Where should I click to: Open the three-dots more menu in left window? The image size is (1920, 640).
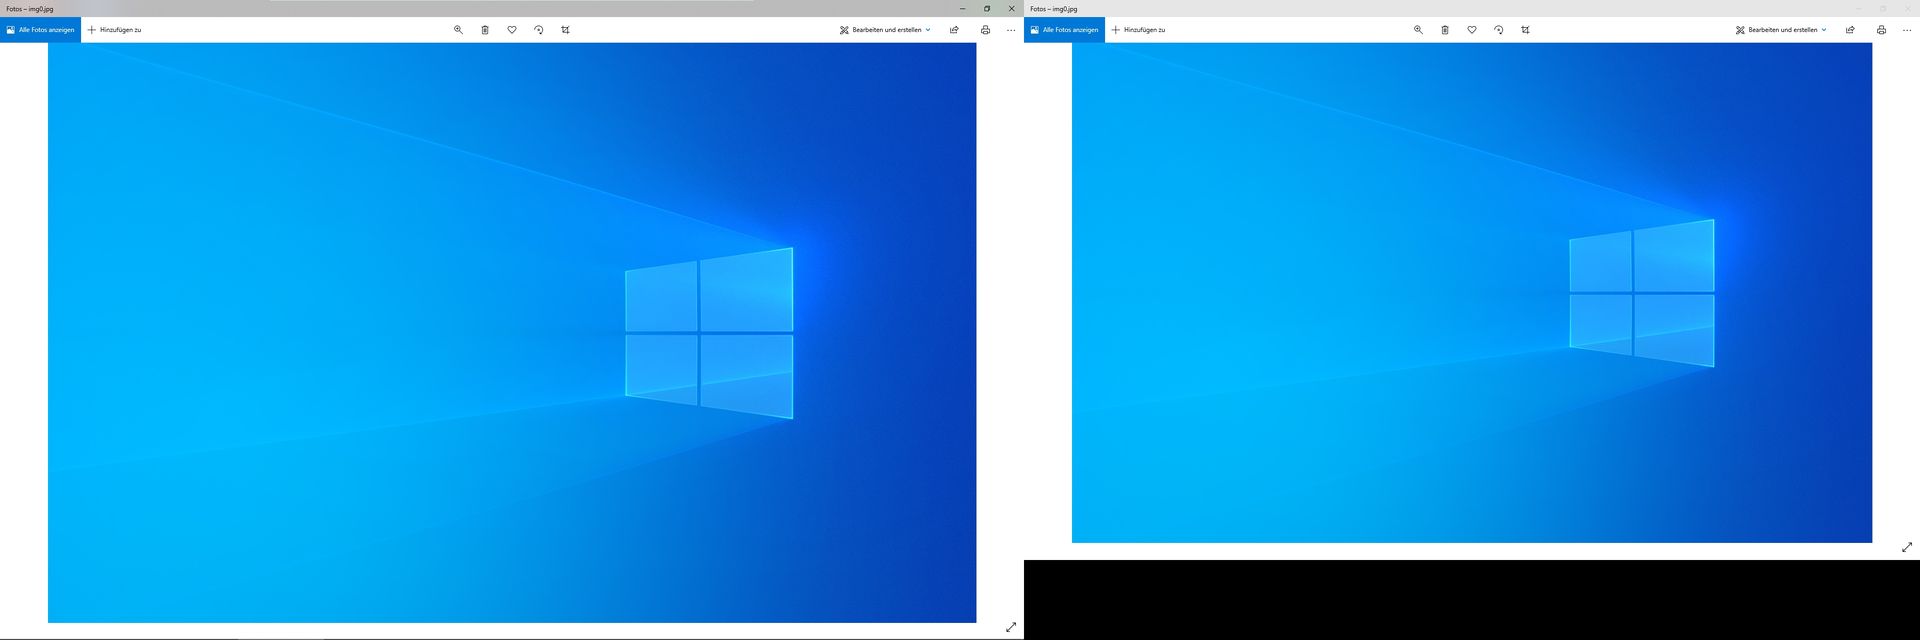1011,30
